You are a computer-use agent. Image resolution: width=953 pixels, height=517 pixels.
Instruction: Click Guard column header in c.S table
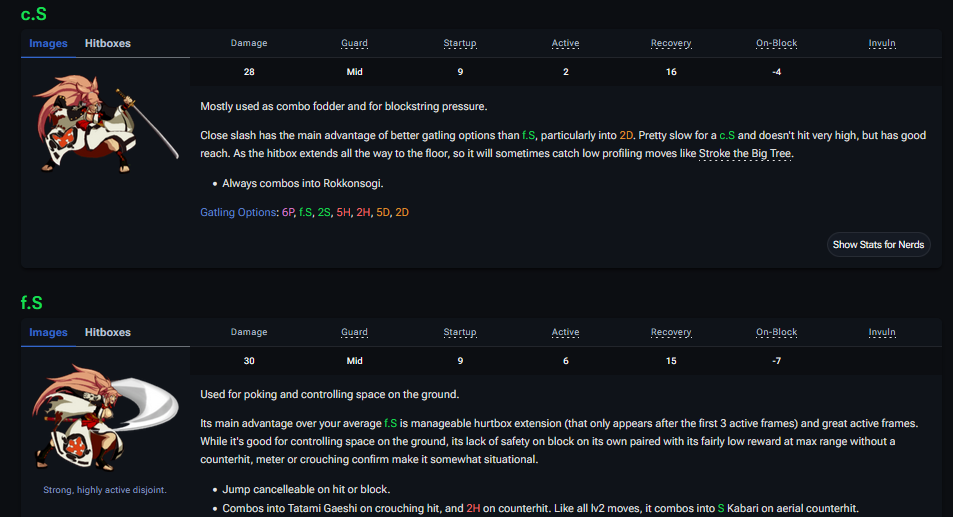(x=354, y=43)
